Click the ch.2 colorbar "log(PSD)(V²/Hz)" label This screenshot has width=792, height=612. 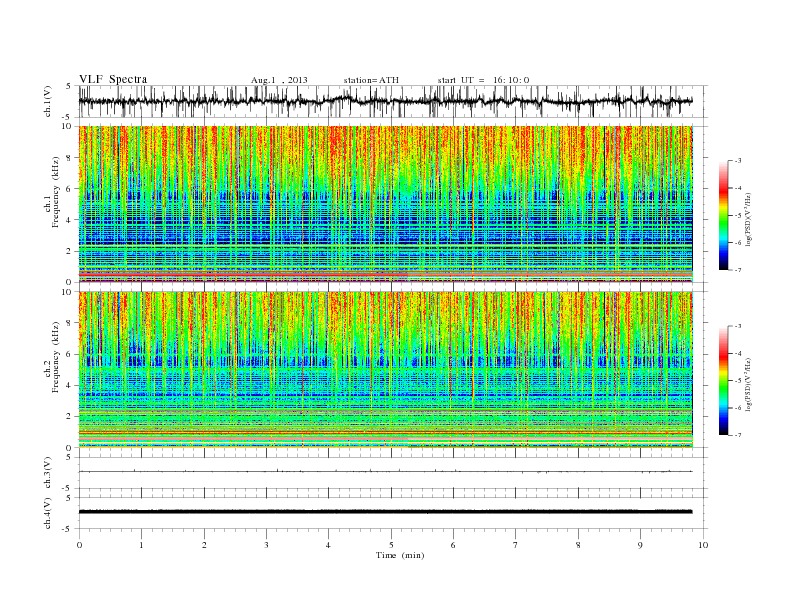click(749, 383)
